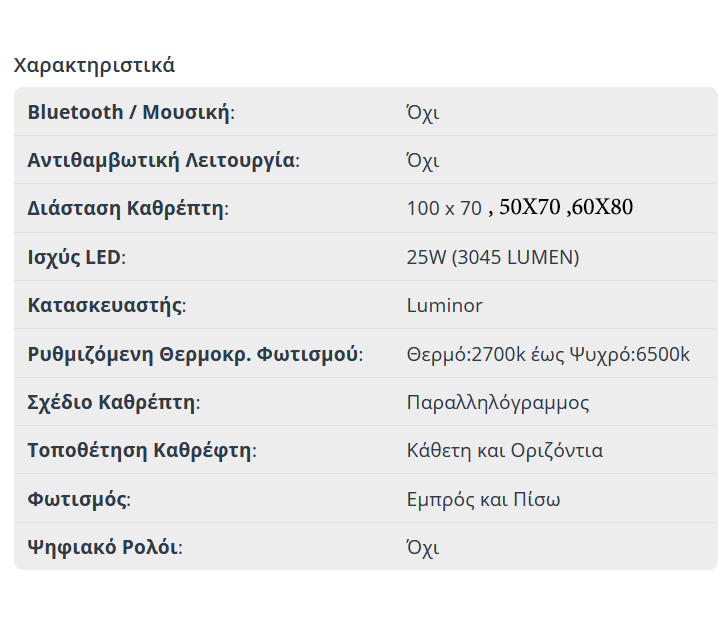
Task: Click the Luminor manufacturer value
Action: pyautogui.click(x=444, y=305)
